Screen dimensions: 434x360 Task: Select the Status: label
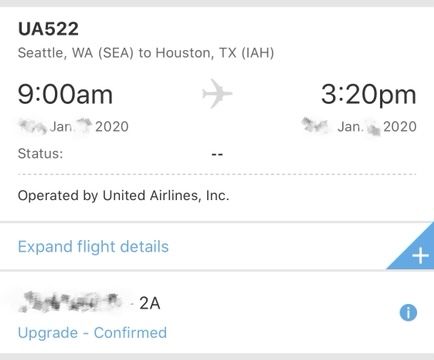(40, 154)
